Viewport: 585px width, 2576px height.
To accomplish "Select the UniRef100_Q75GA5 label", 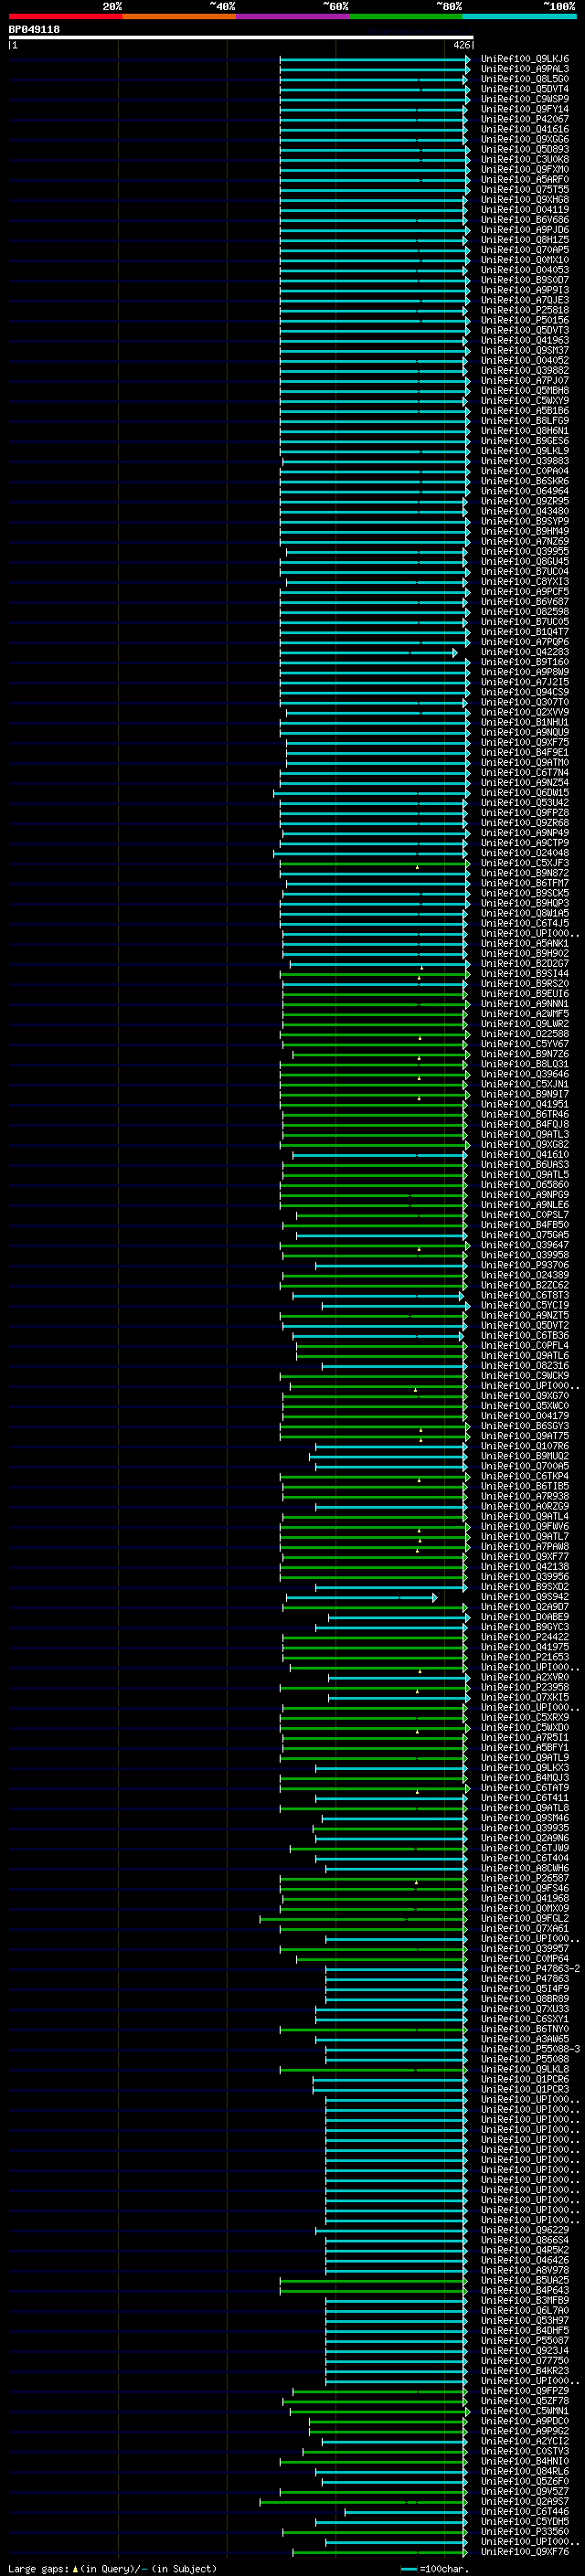I will click(x=525, y=1235).
